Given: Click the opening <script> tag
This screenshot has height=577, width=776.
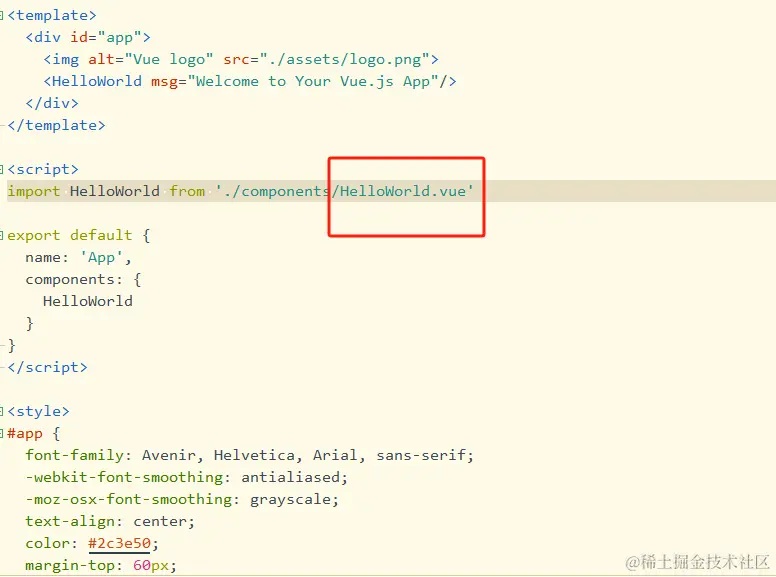Looking at the screenshot, I should 43,169.
